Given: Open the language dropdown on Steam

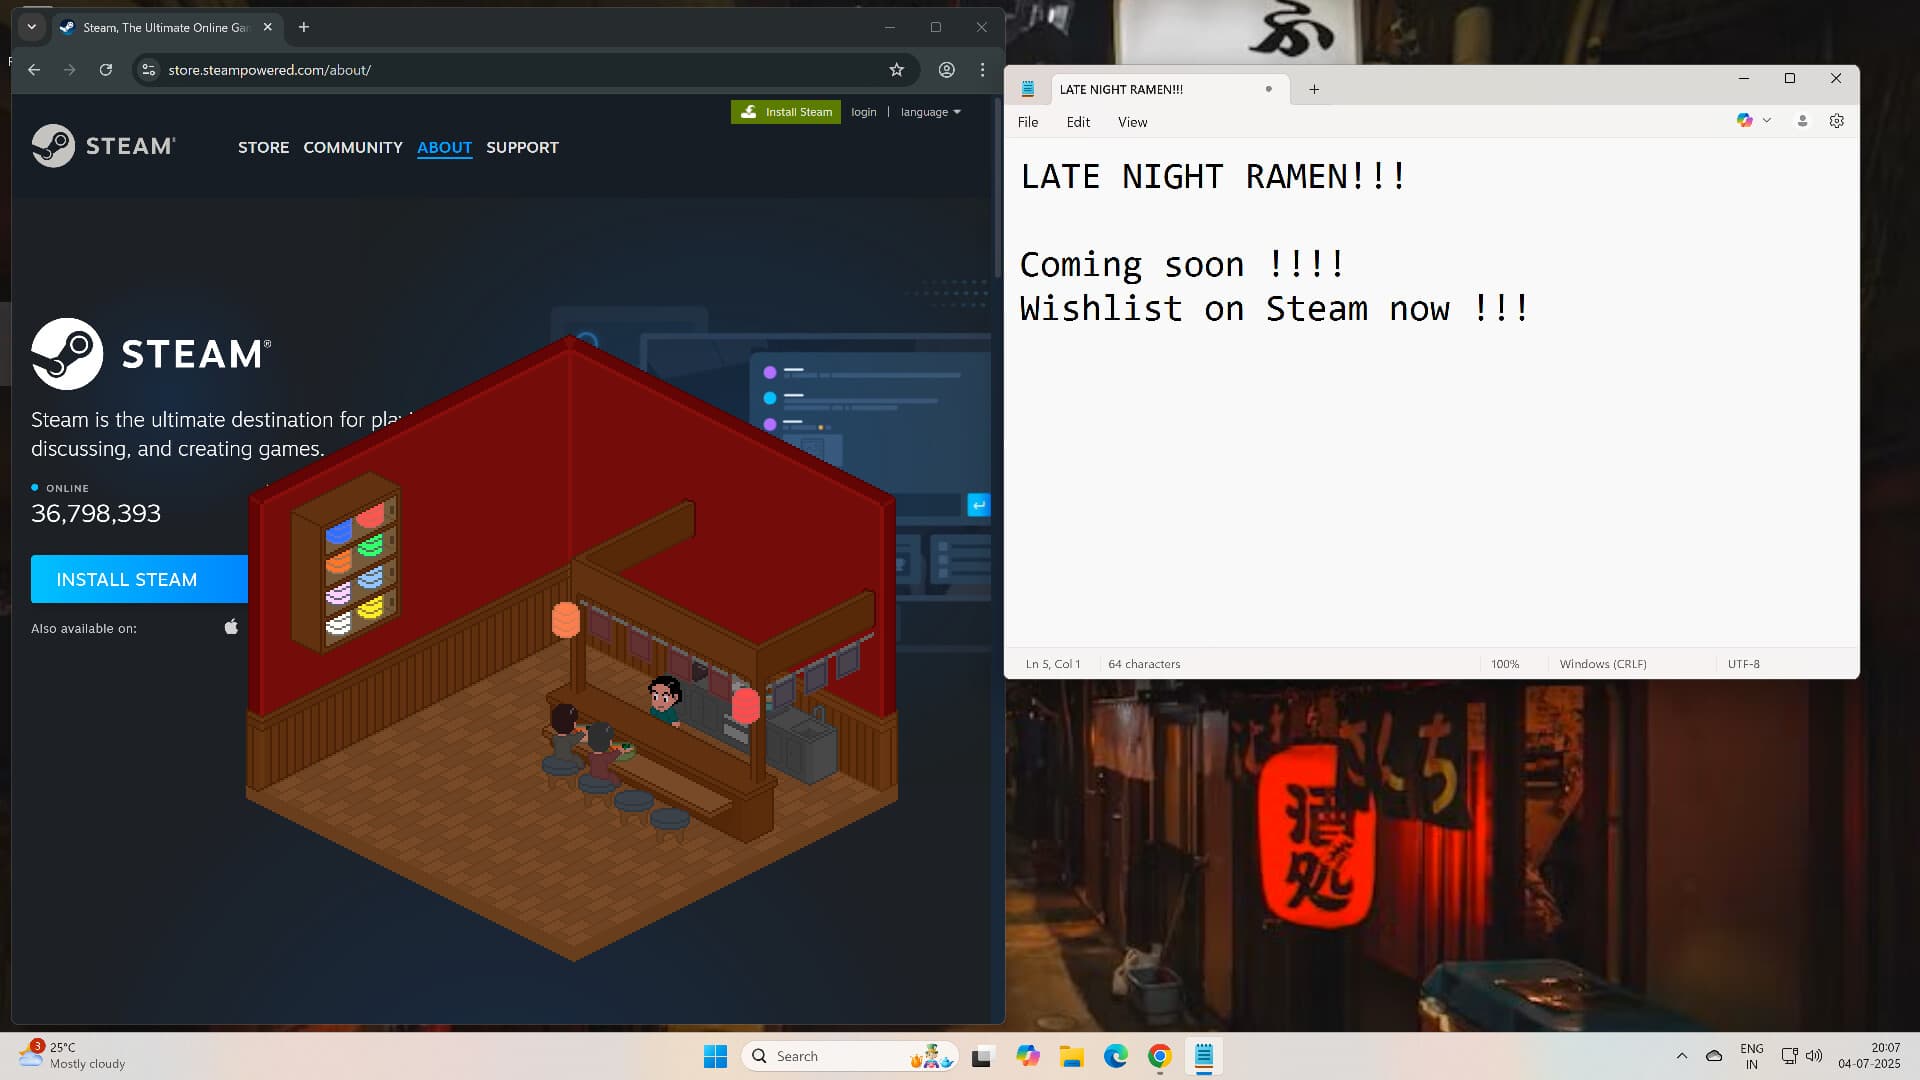Looking at the screenshot, I should pos(929,111).
